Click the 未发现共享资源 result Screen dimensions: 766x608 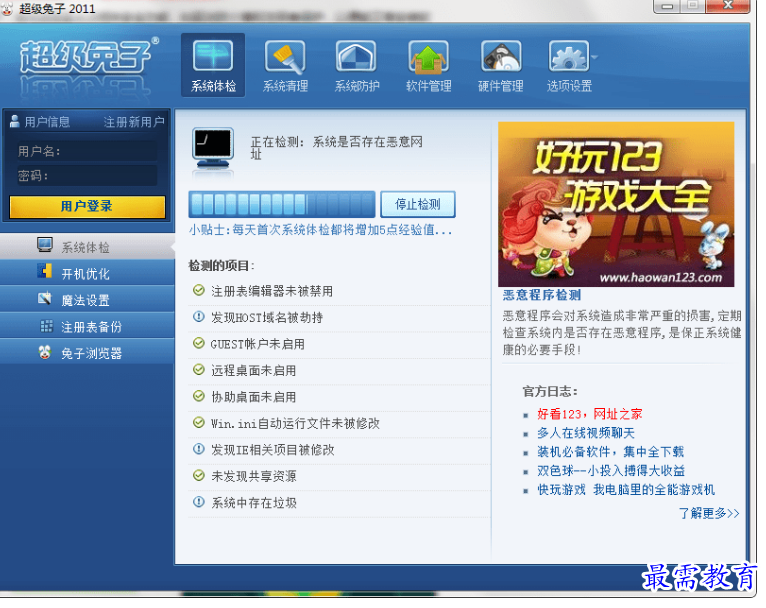(254, 476)
